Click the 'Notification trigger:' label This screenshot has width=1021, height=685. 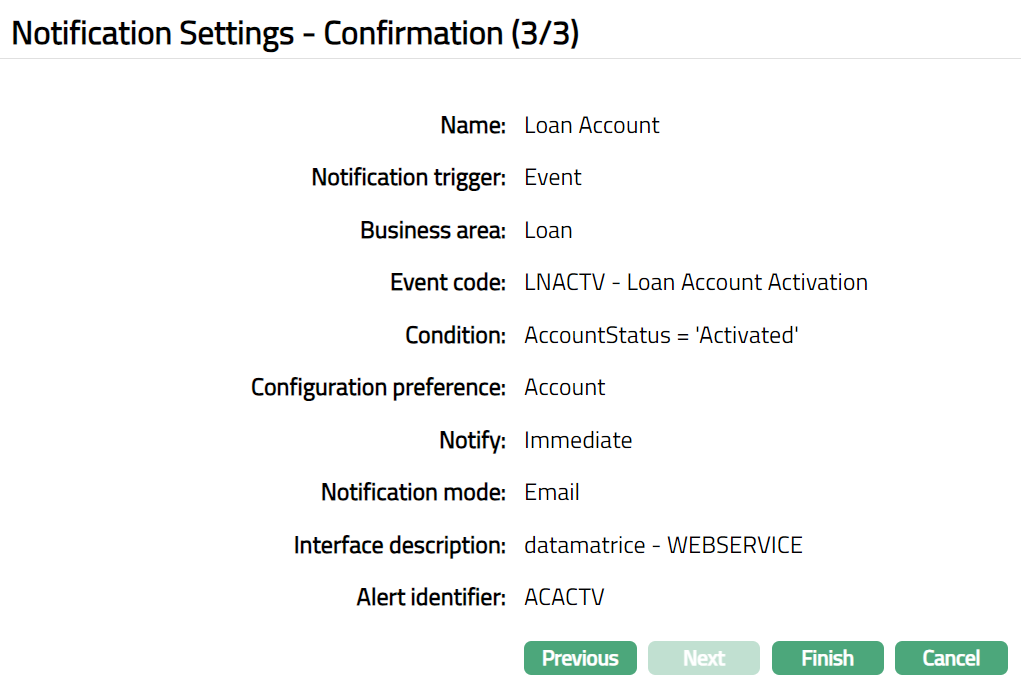409,178
